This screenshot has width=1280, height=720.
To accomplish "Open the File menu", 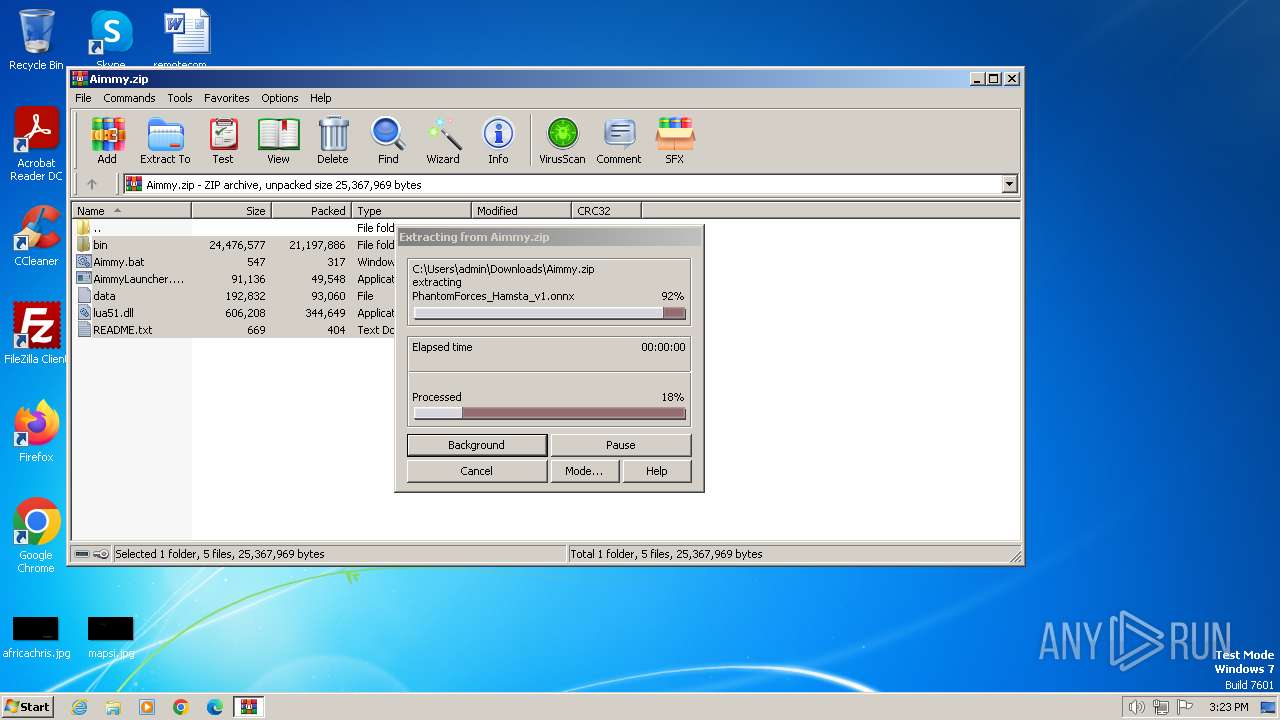I will tap(83, 98).
